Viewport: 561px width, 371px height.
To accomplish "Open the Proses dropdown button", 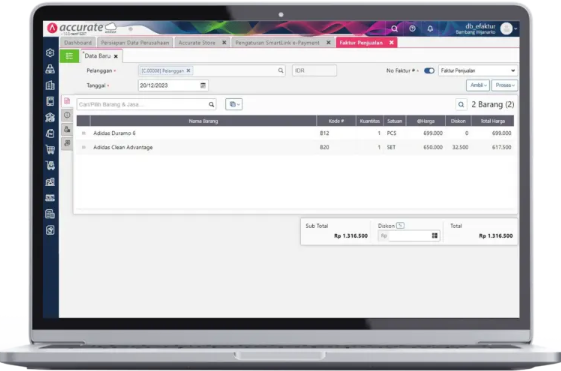I will (504, 85).
